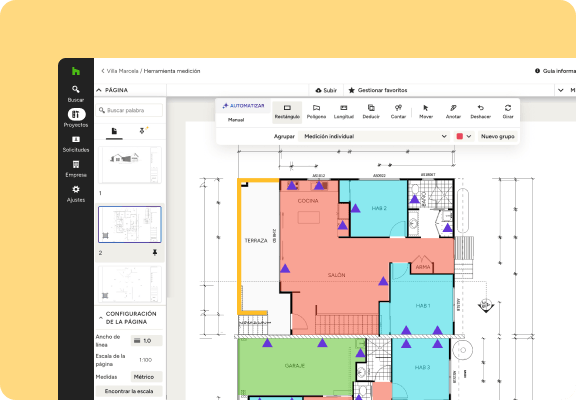The height and width of the screenshot is (400, 576).
Task: Select the Polígono tool
Action: (316, 112)
